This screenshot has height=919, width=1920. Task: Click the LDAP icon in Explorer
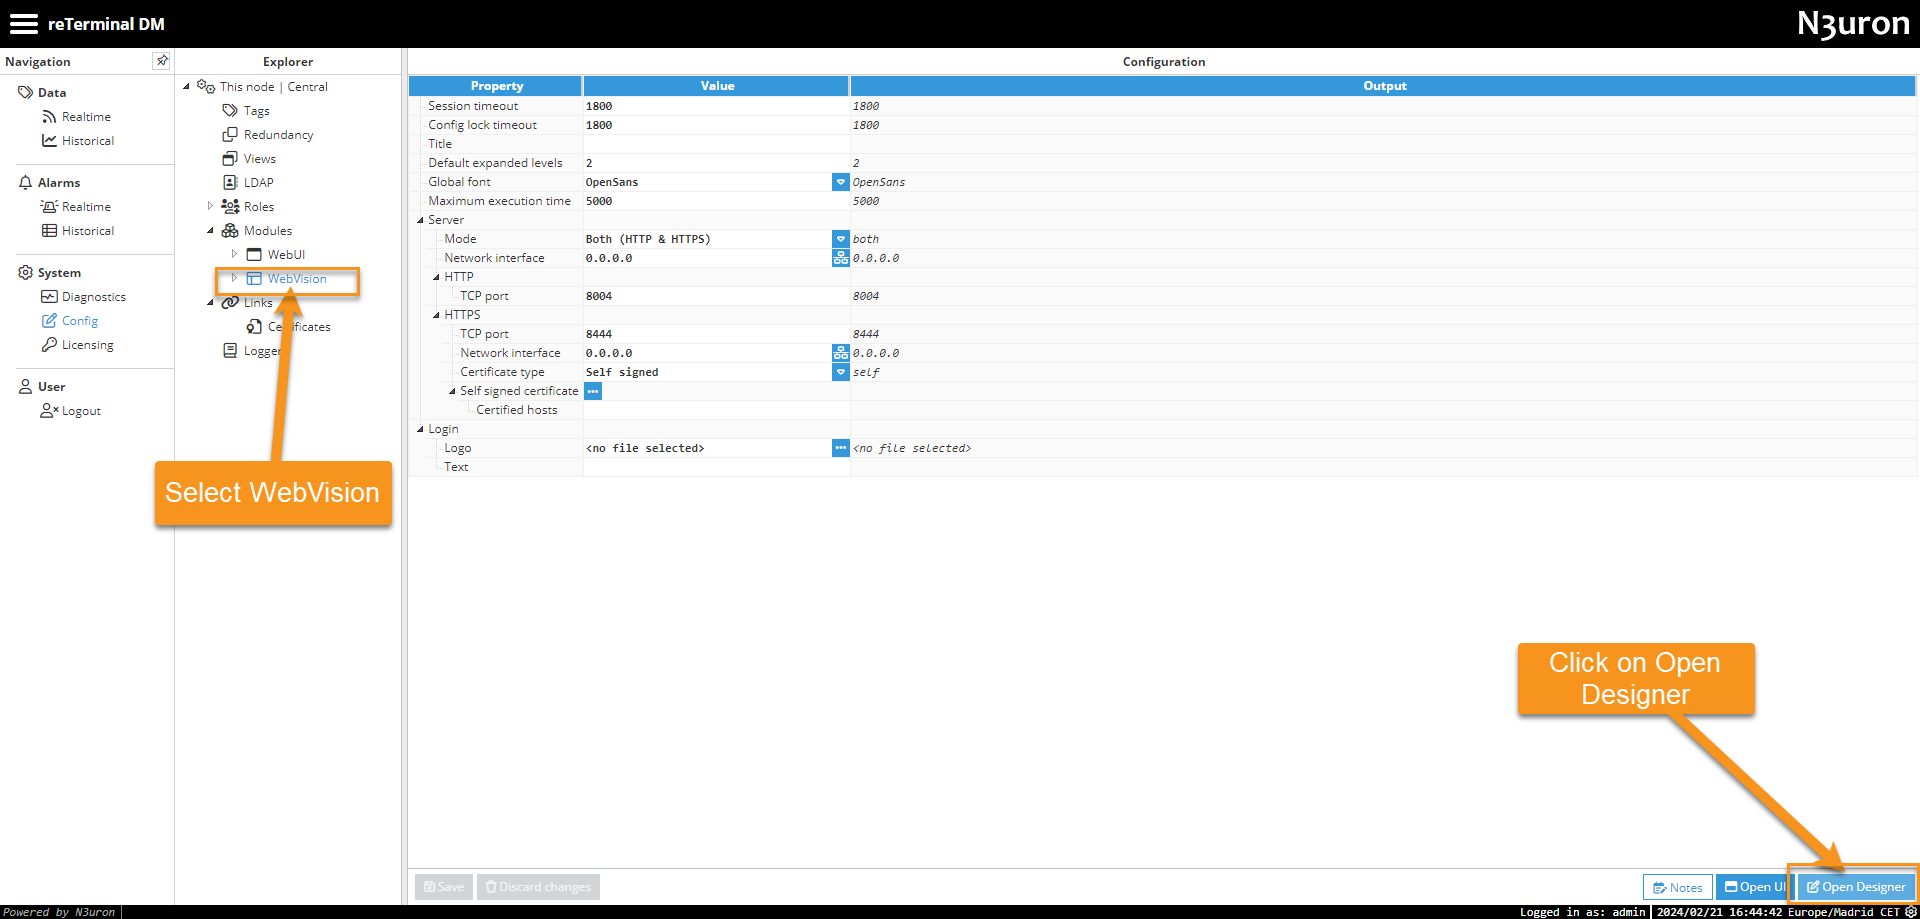[230, 182]
